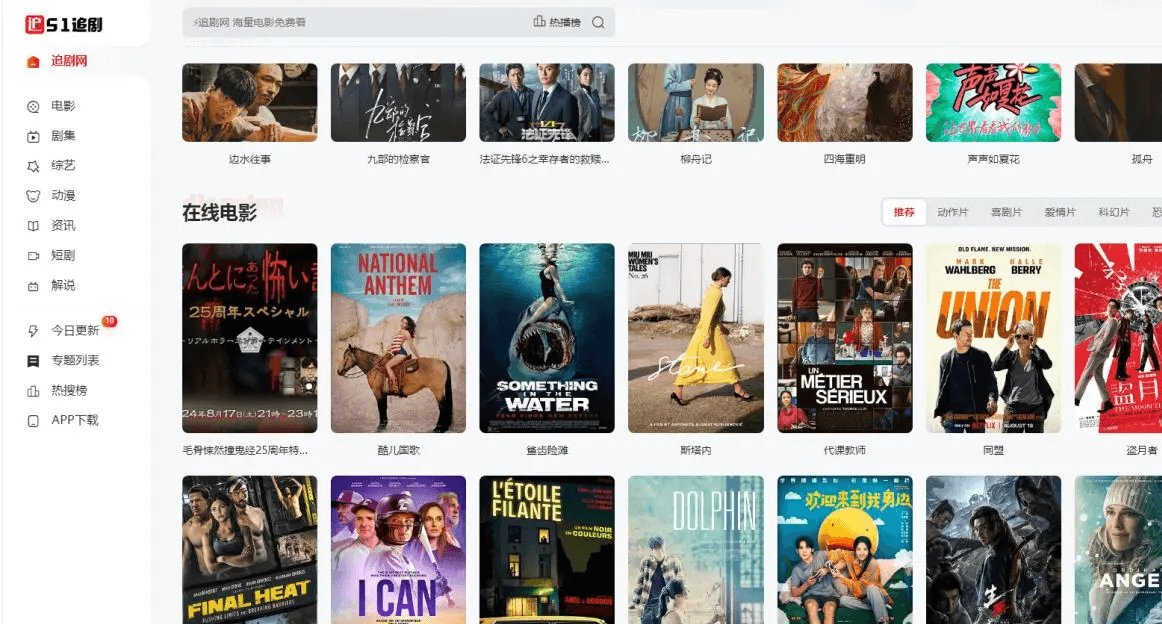This screenshot has width=1162, height=624.
Task: Open the I Can poster
Action: pos(399,550)
